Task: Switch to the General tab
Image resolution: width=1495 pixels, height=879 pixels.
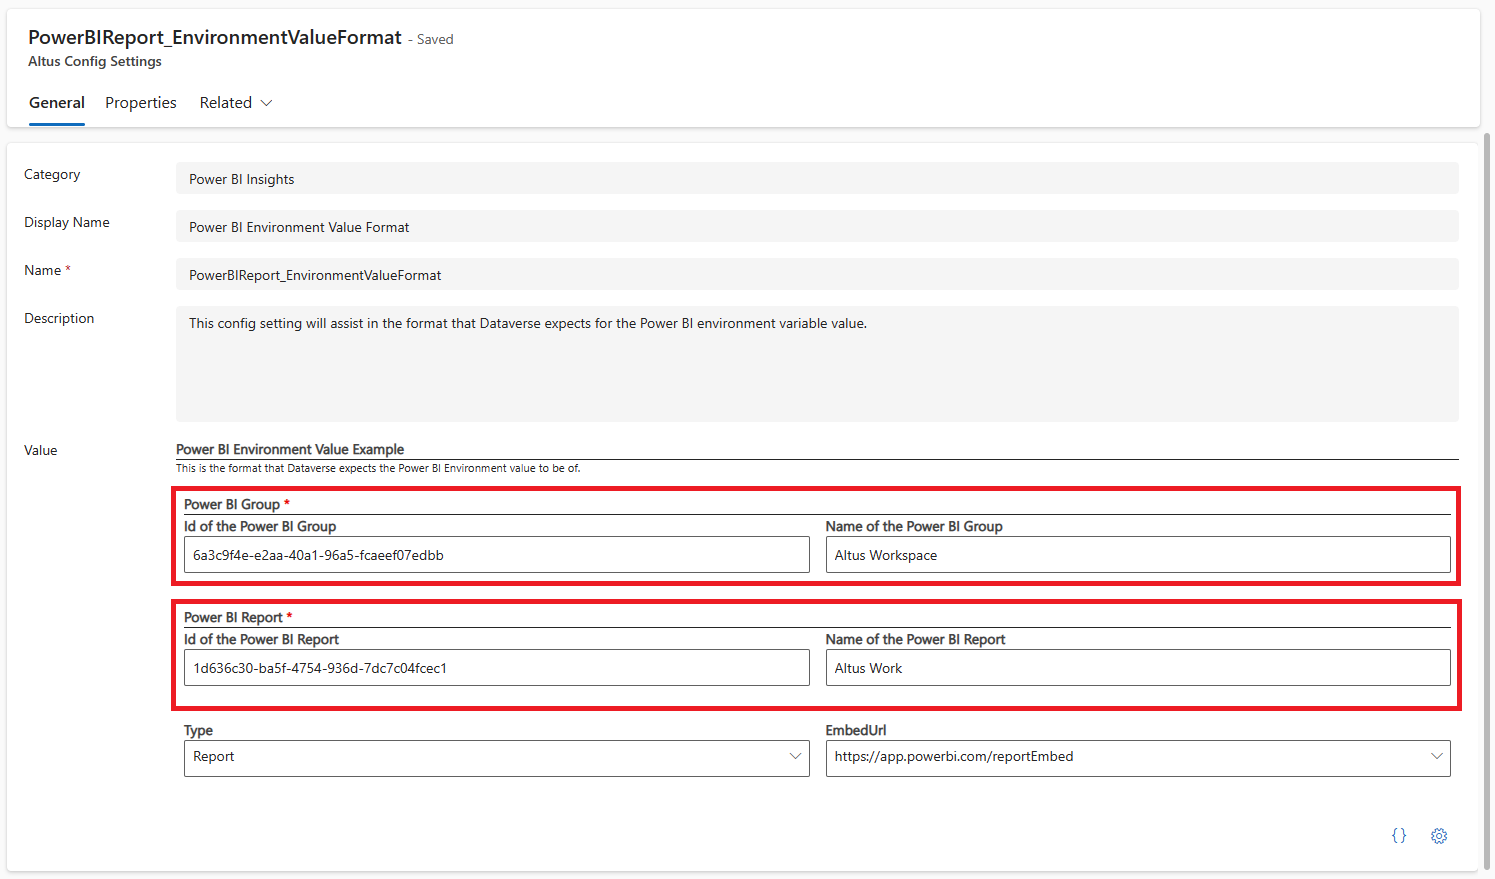Action: 57,103
